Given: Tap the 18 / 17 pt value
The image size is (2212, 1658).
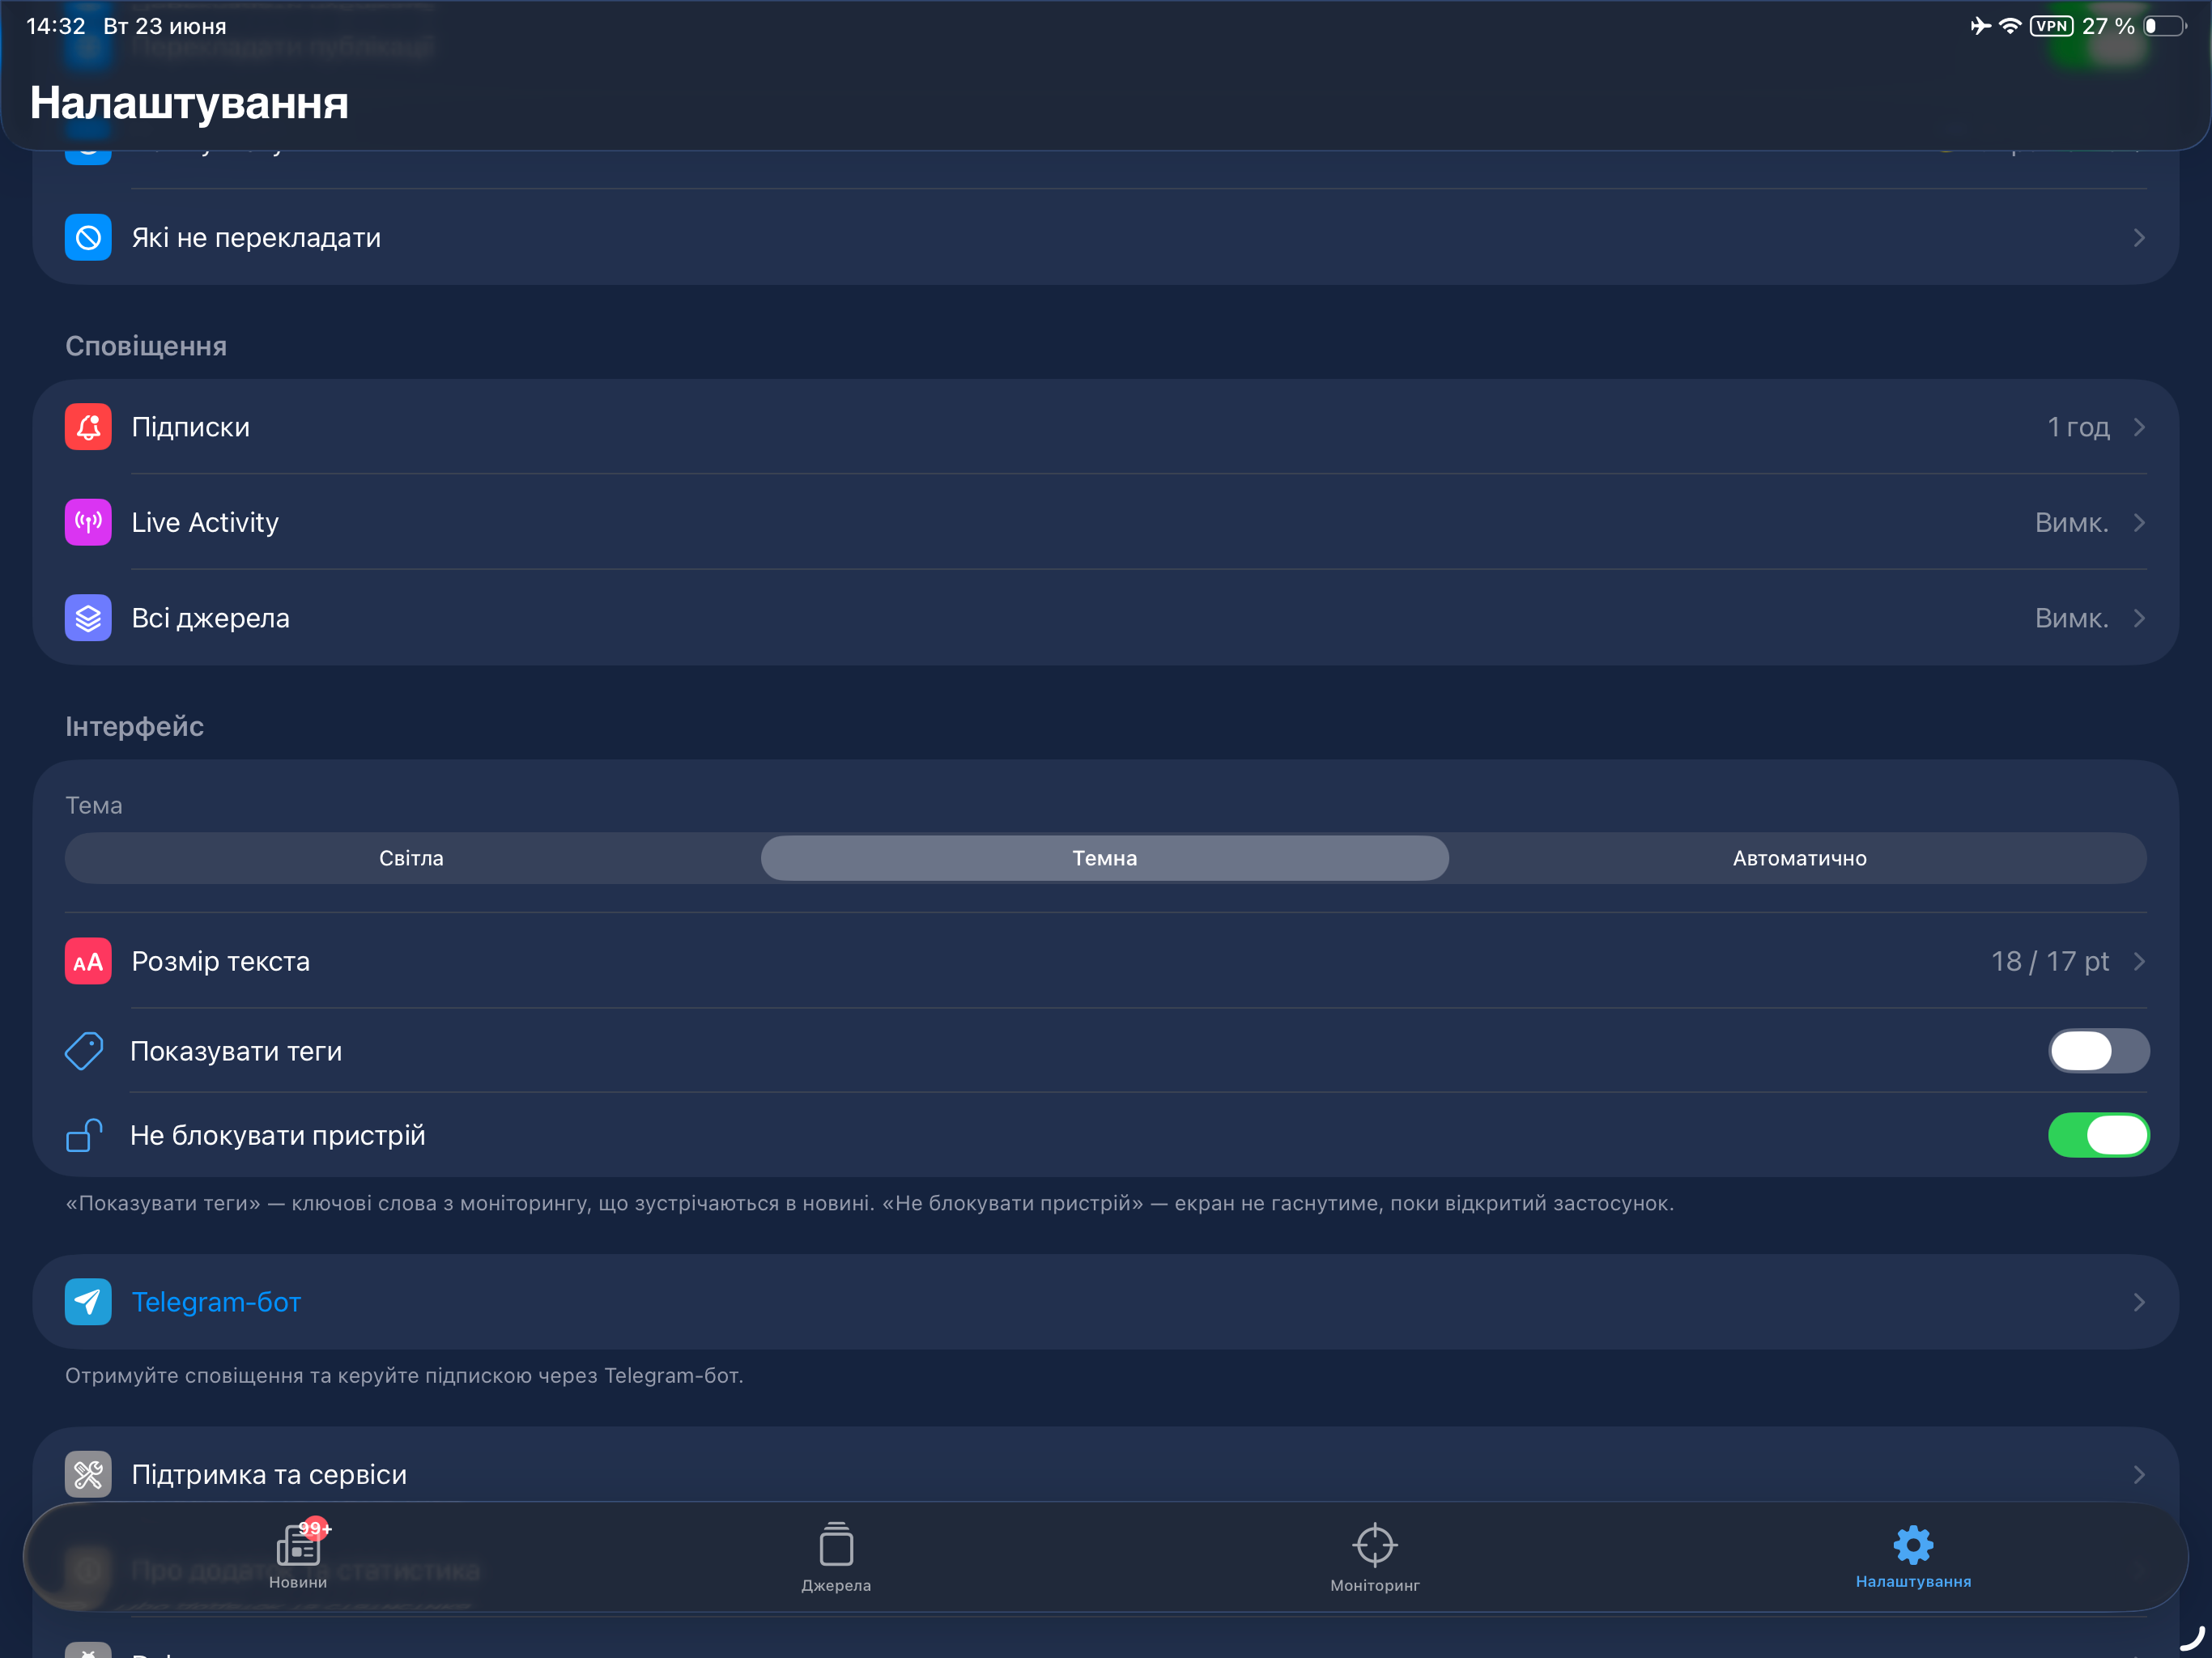Looking at the screenshot, I should (2050, 961).
